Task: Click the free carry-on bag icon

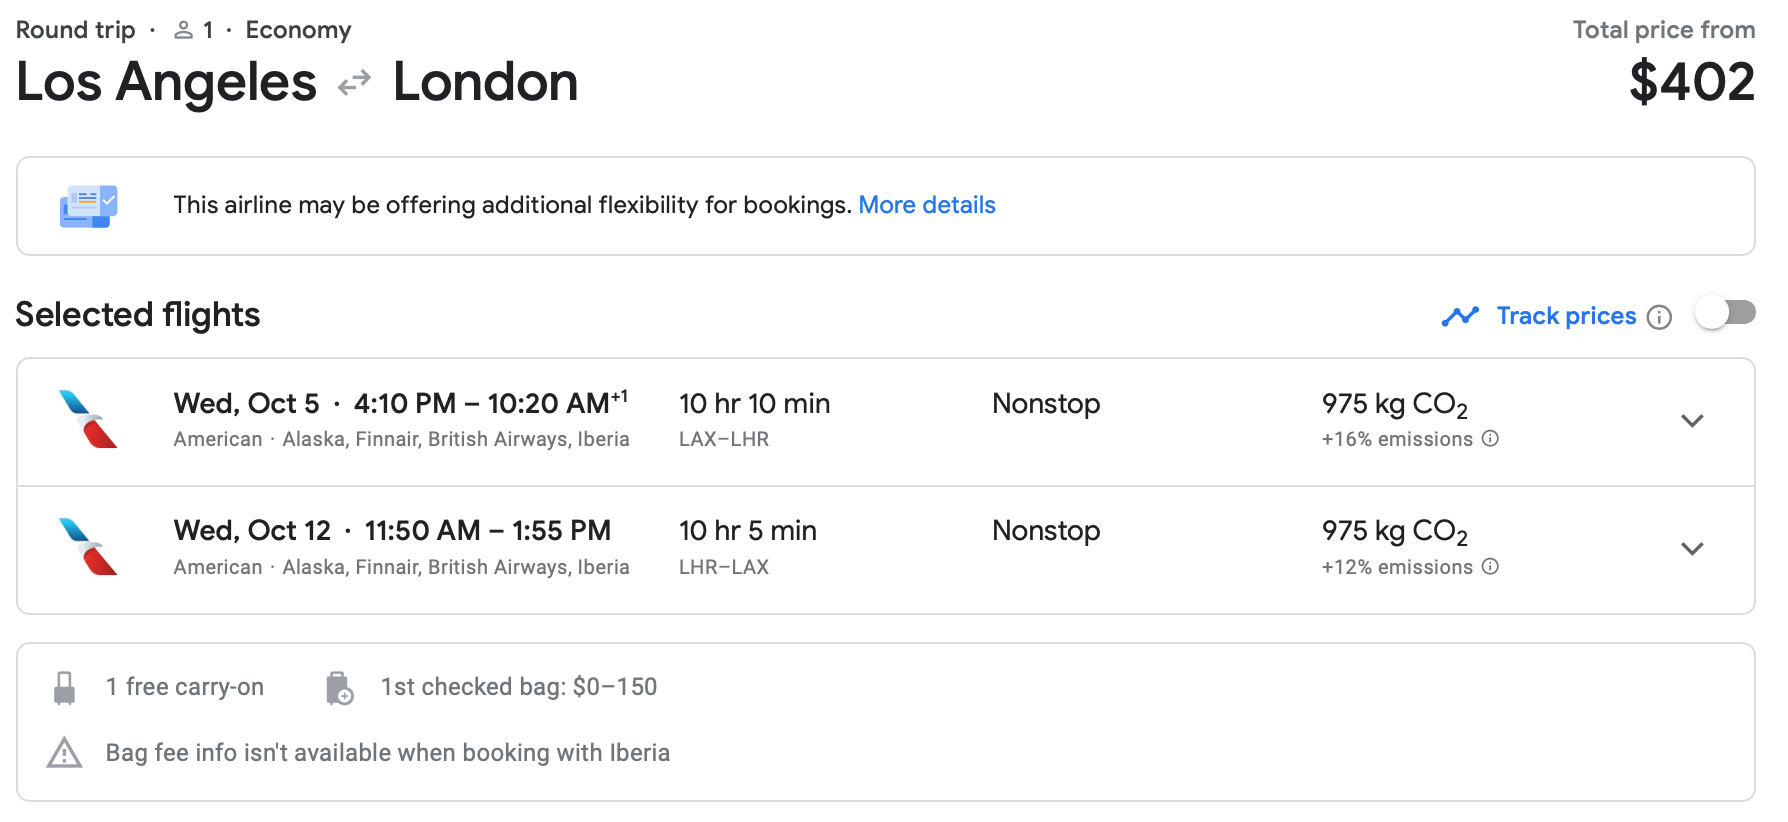Action: (65, 688)
